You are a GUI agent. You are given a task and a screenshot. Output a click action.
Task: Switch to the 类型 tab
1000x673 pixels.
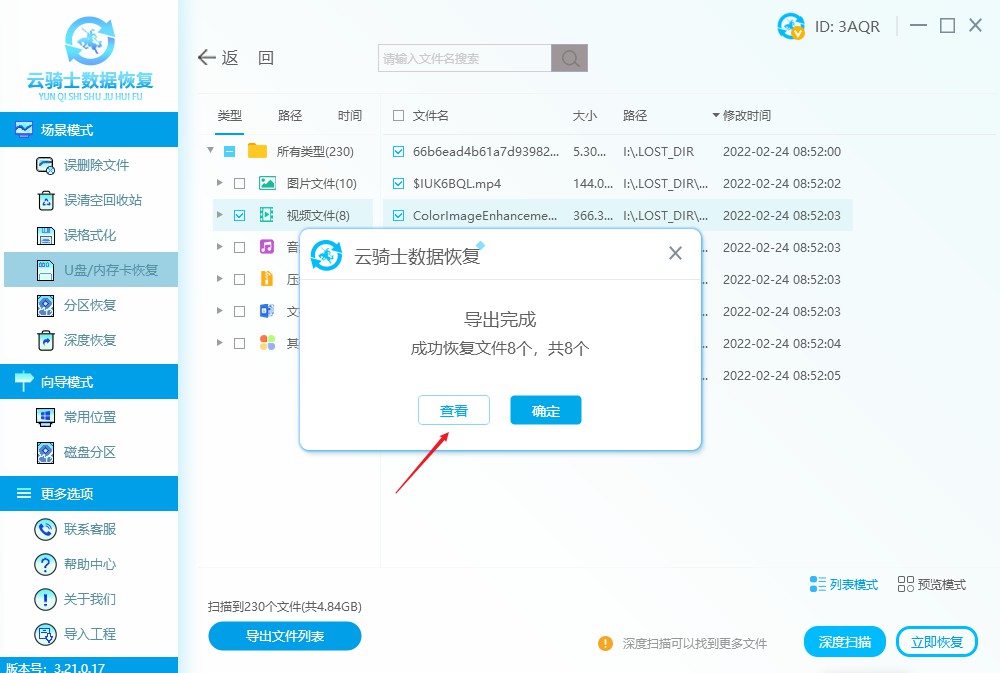pyautogui.click(x=230, y=115)
